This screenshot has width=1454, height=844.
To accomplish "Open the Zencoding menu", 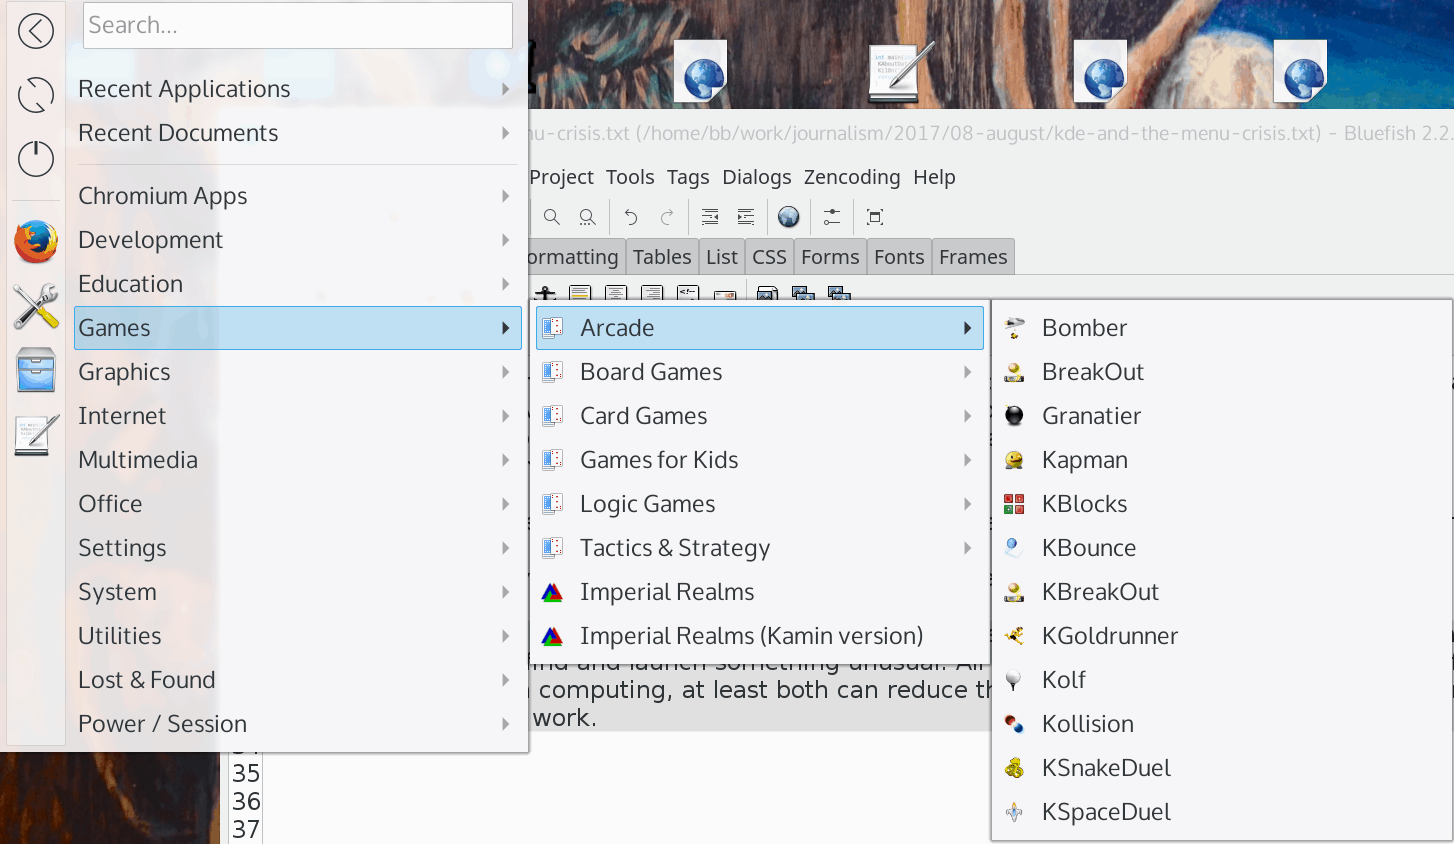I will pyautogui.click(x=852, y=177).
